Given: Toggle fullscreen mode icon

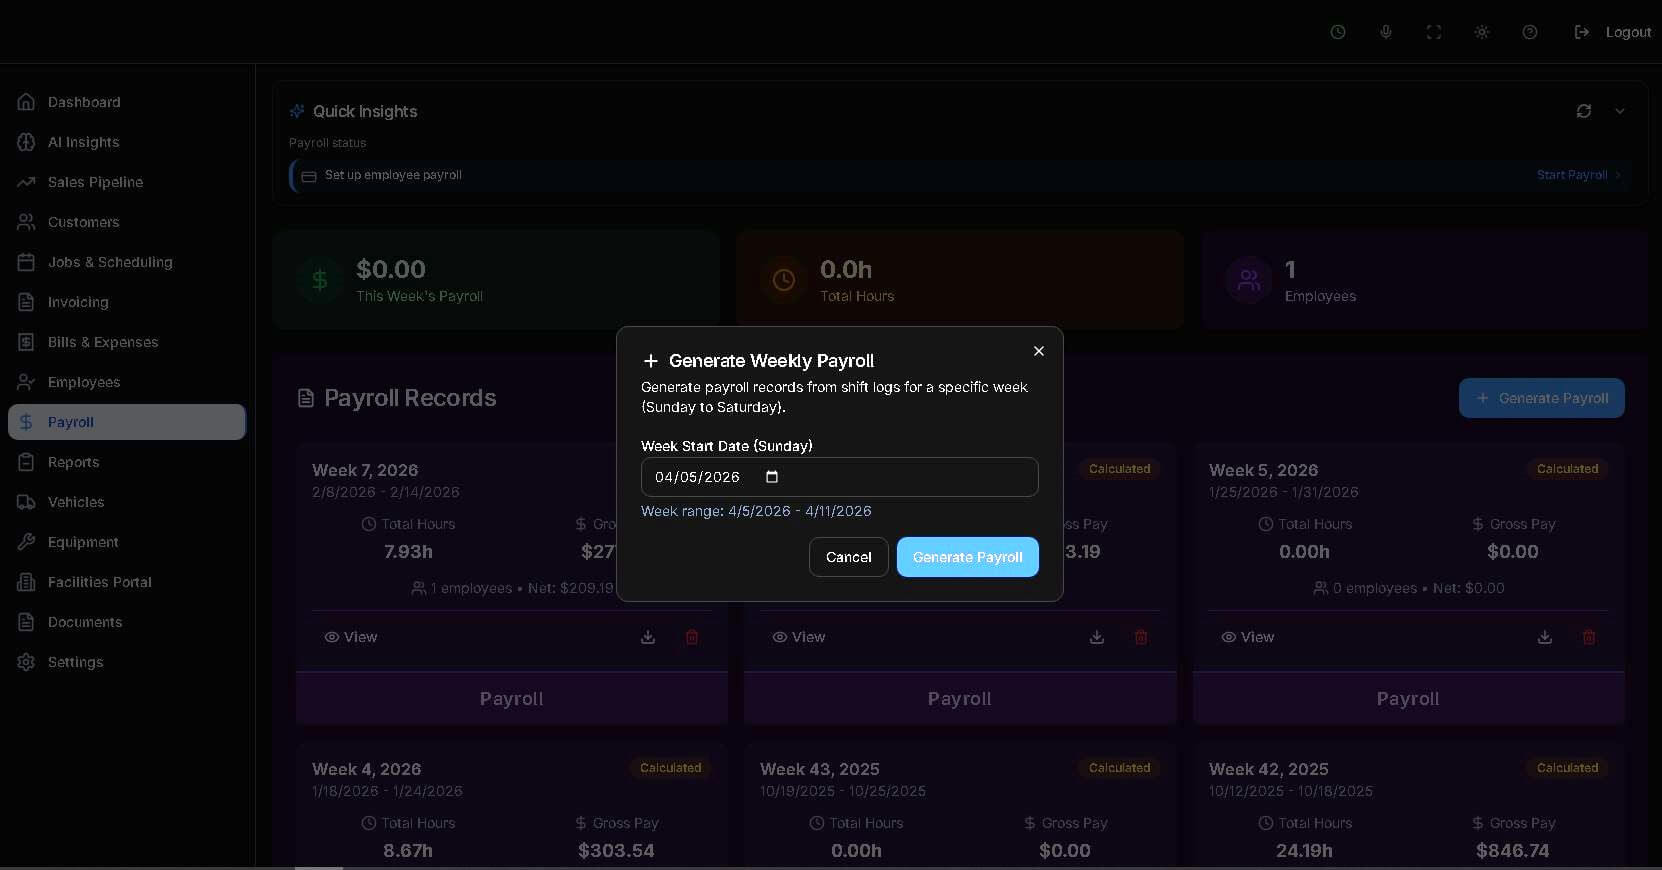Looking at the screenshot, I should coord(1434,32).
